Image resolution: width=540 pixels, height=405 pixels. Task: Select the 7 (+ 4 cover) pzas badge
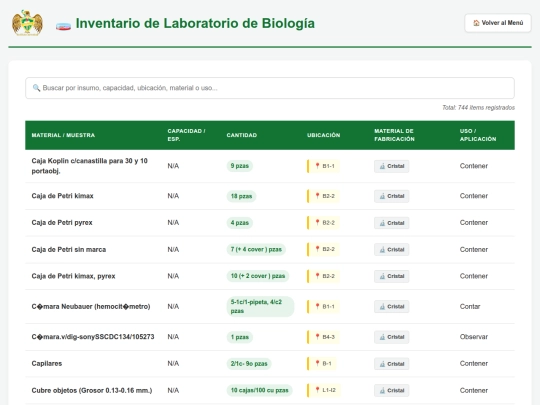tap(256, 249)
